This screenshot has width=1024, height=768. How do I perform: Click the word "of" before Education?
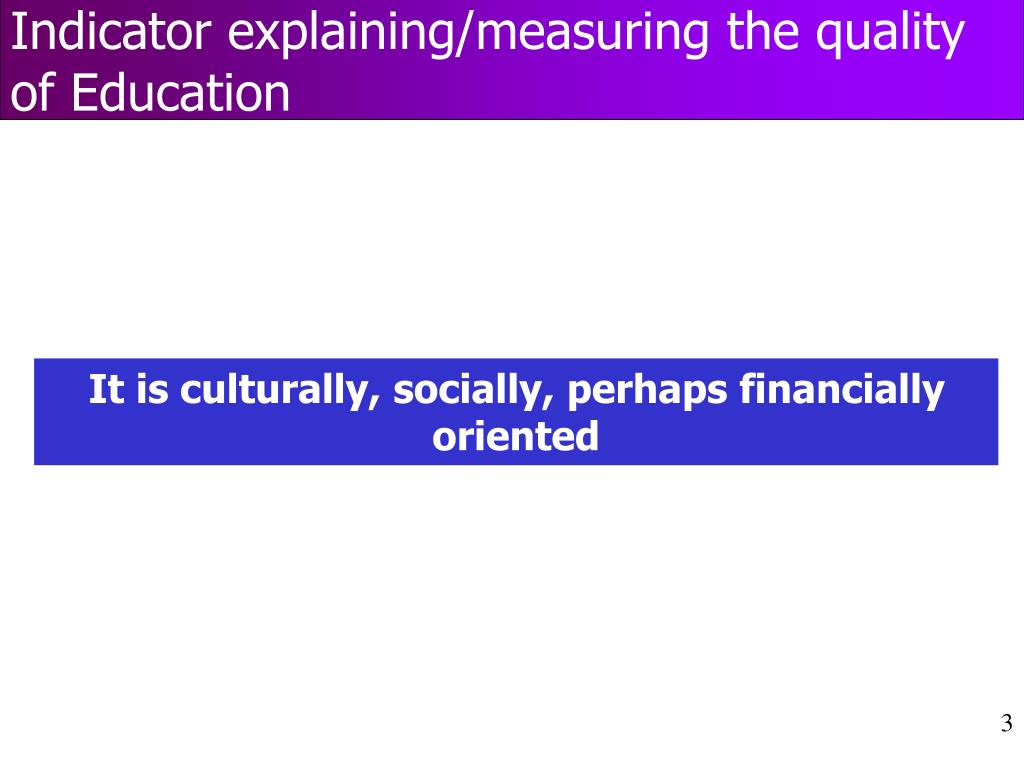click(32, 92)
